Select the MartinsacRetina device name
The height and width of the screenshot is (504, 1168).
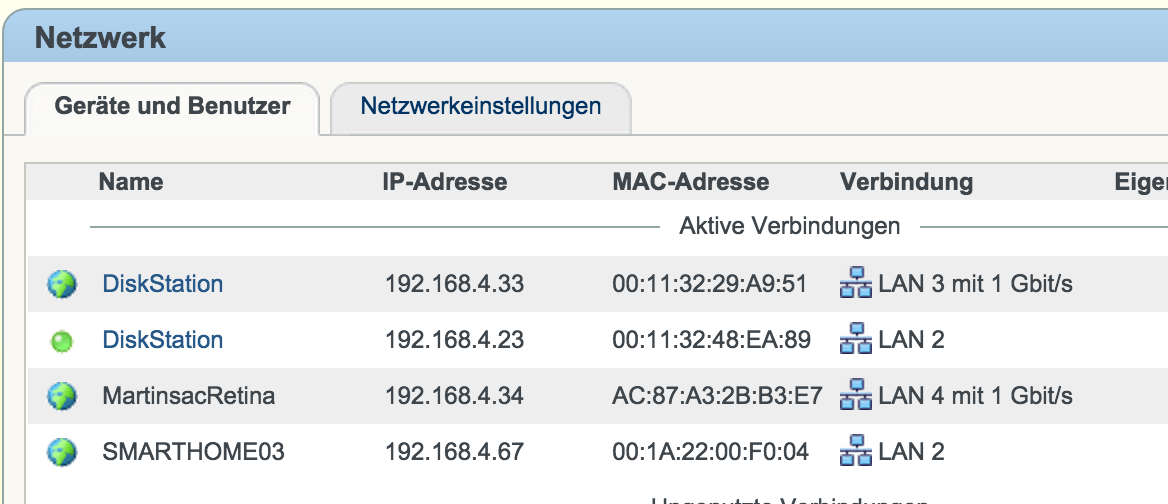(x=188, y=395)
